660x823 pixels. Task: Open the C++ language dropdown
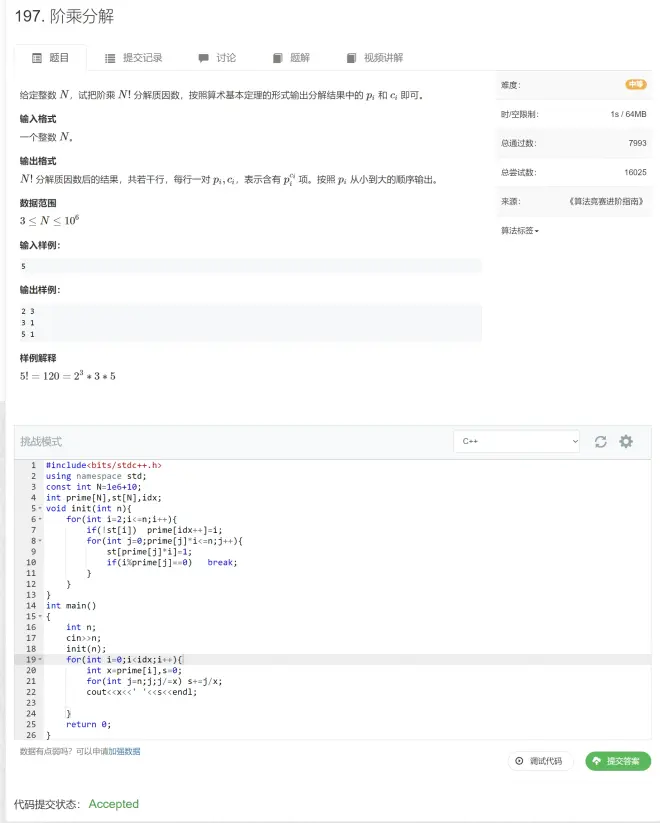tap(516, 441)
